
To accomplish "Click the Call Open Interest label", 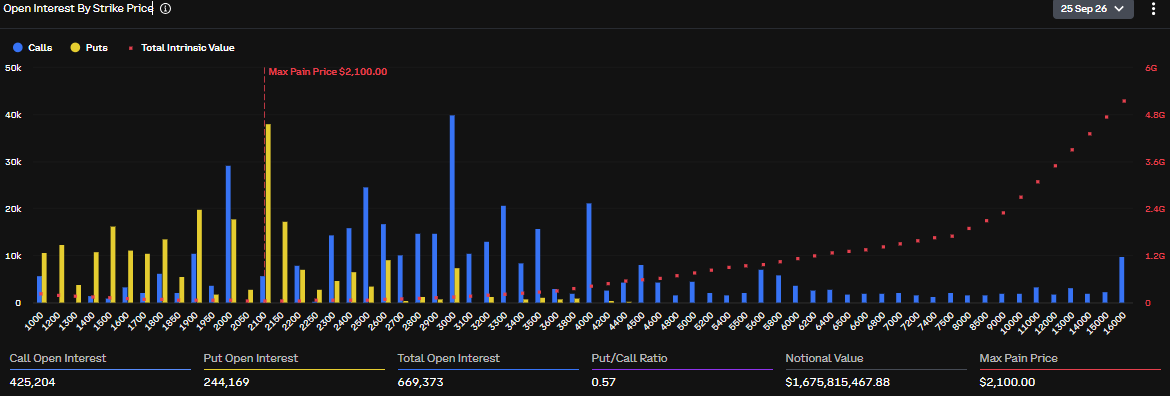I will tap(57, 359).
